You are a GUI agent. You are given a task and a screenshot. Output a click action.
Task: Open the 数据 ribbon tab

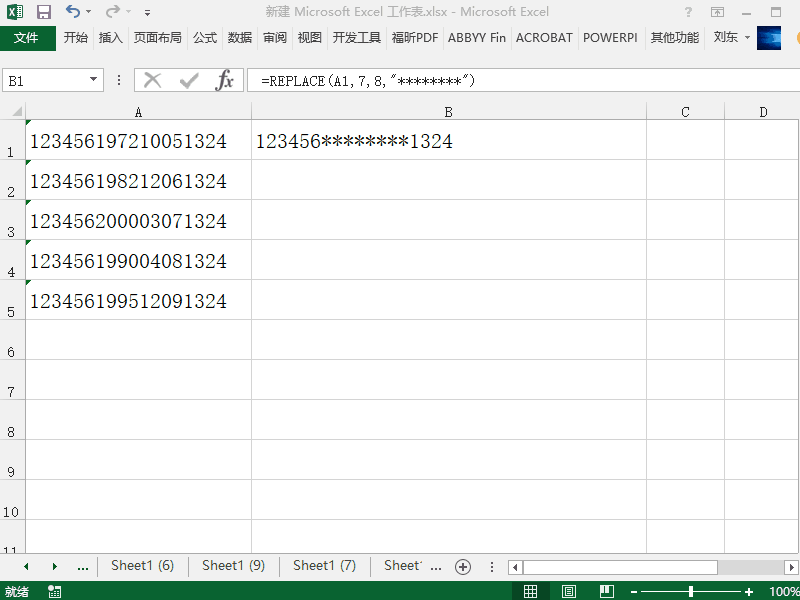click(x=240, y=38)
